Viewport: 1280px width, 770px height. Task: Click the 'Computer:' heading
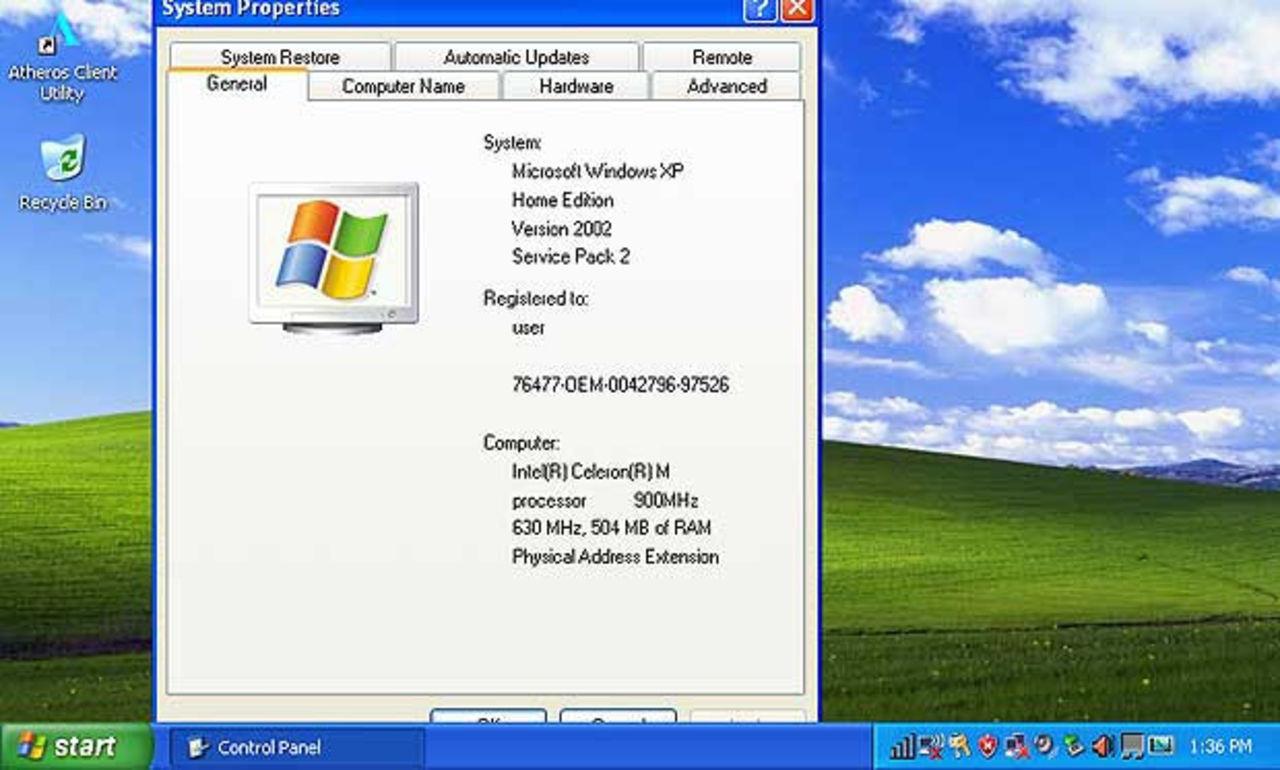point(521,443)
